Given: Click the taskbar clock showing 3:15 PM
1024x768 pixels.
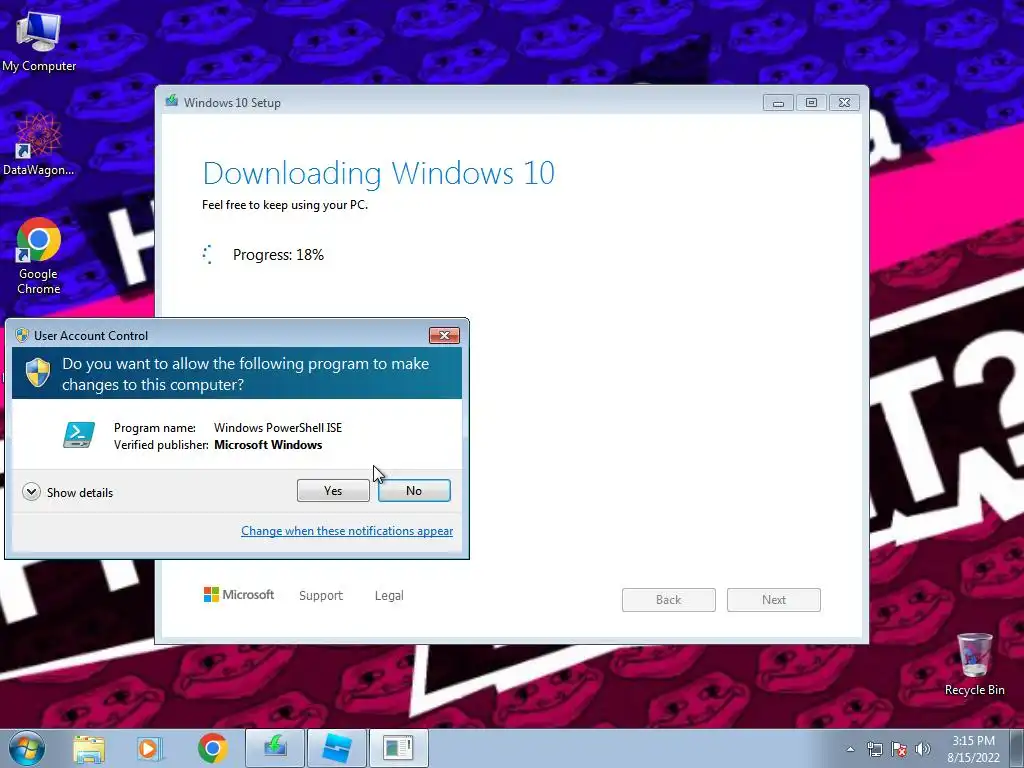Looking at the screenshot, I should click(973, 749).
